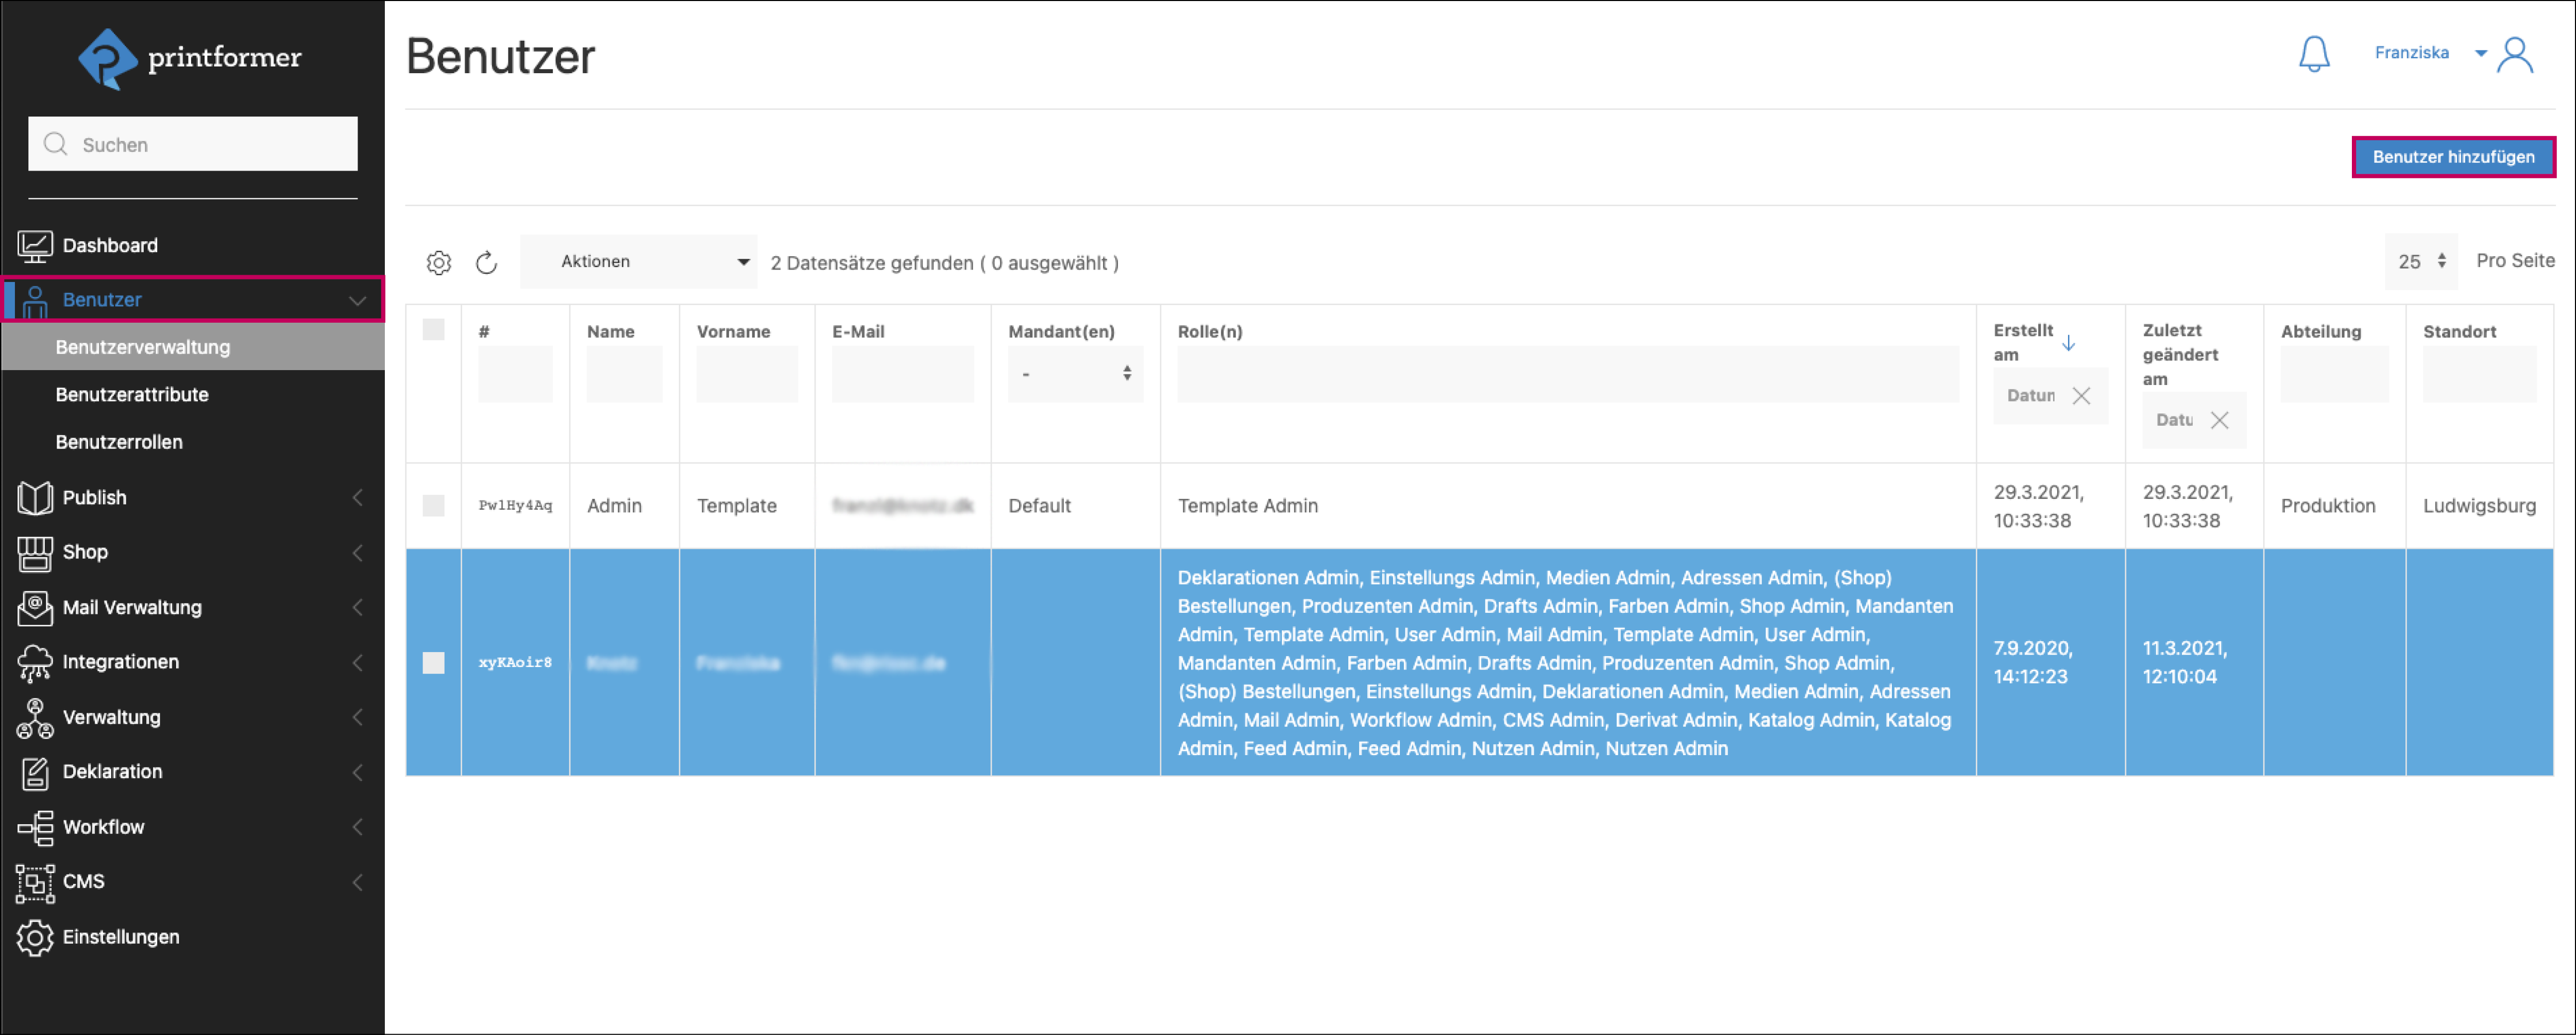
Task: Expand the Publish menu chevron
Action: point(357,498)
